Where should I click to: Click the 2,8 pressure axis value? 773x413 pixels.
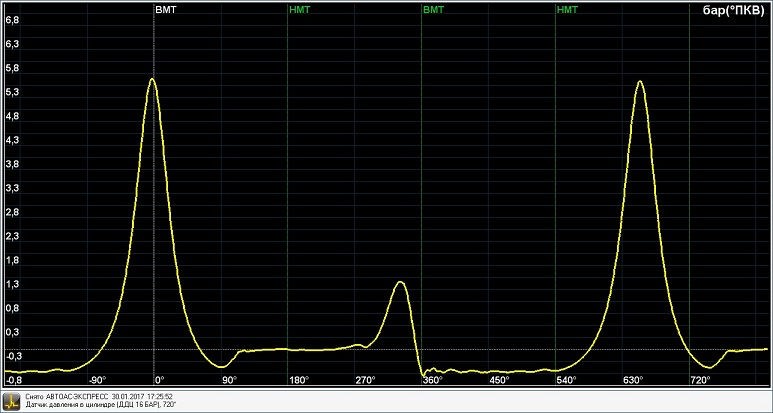pos(12,212)
